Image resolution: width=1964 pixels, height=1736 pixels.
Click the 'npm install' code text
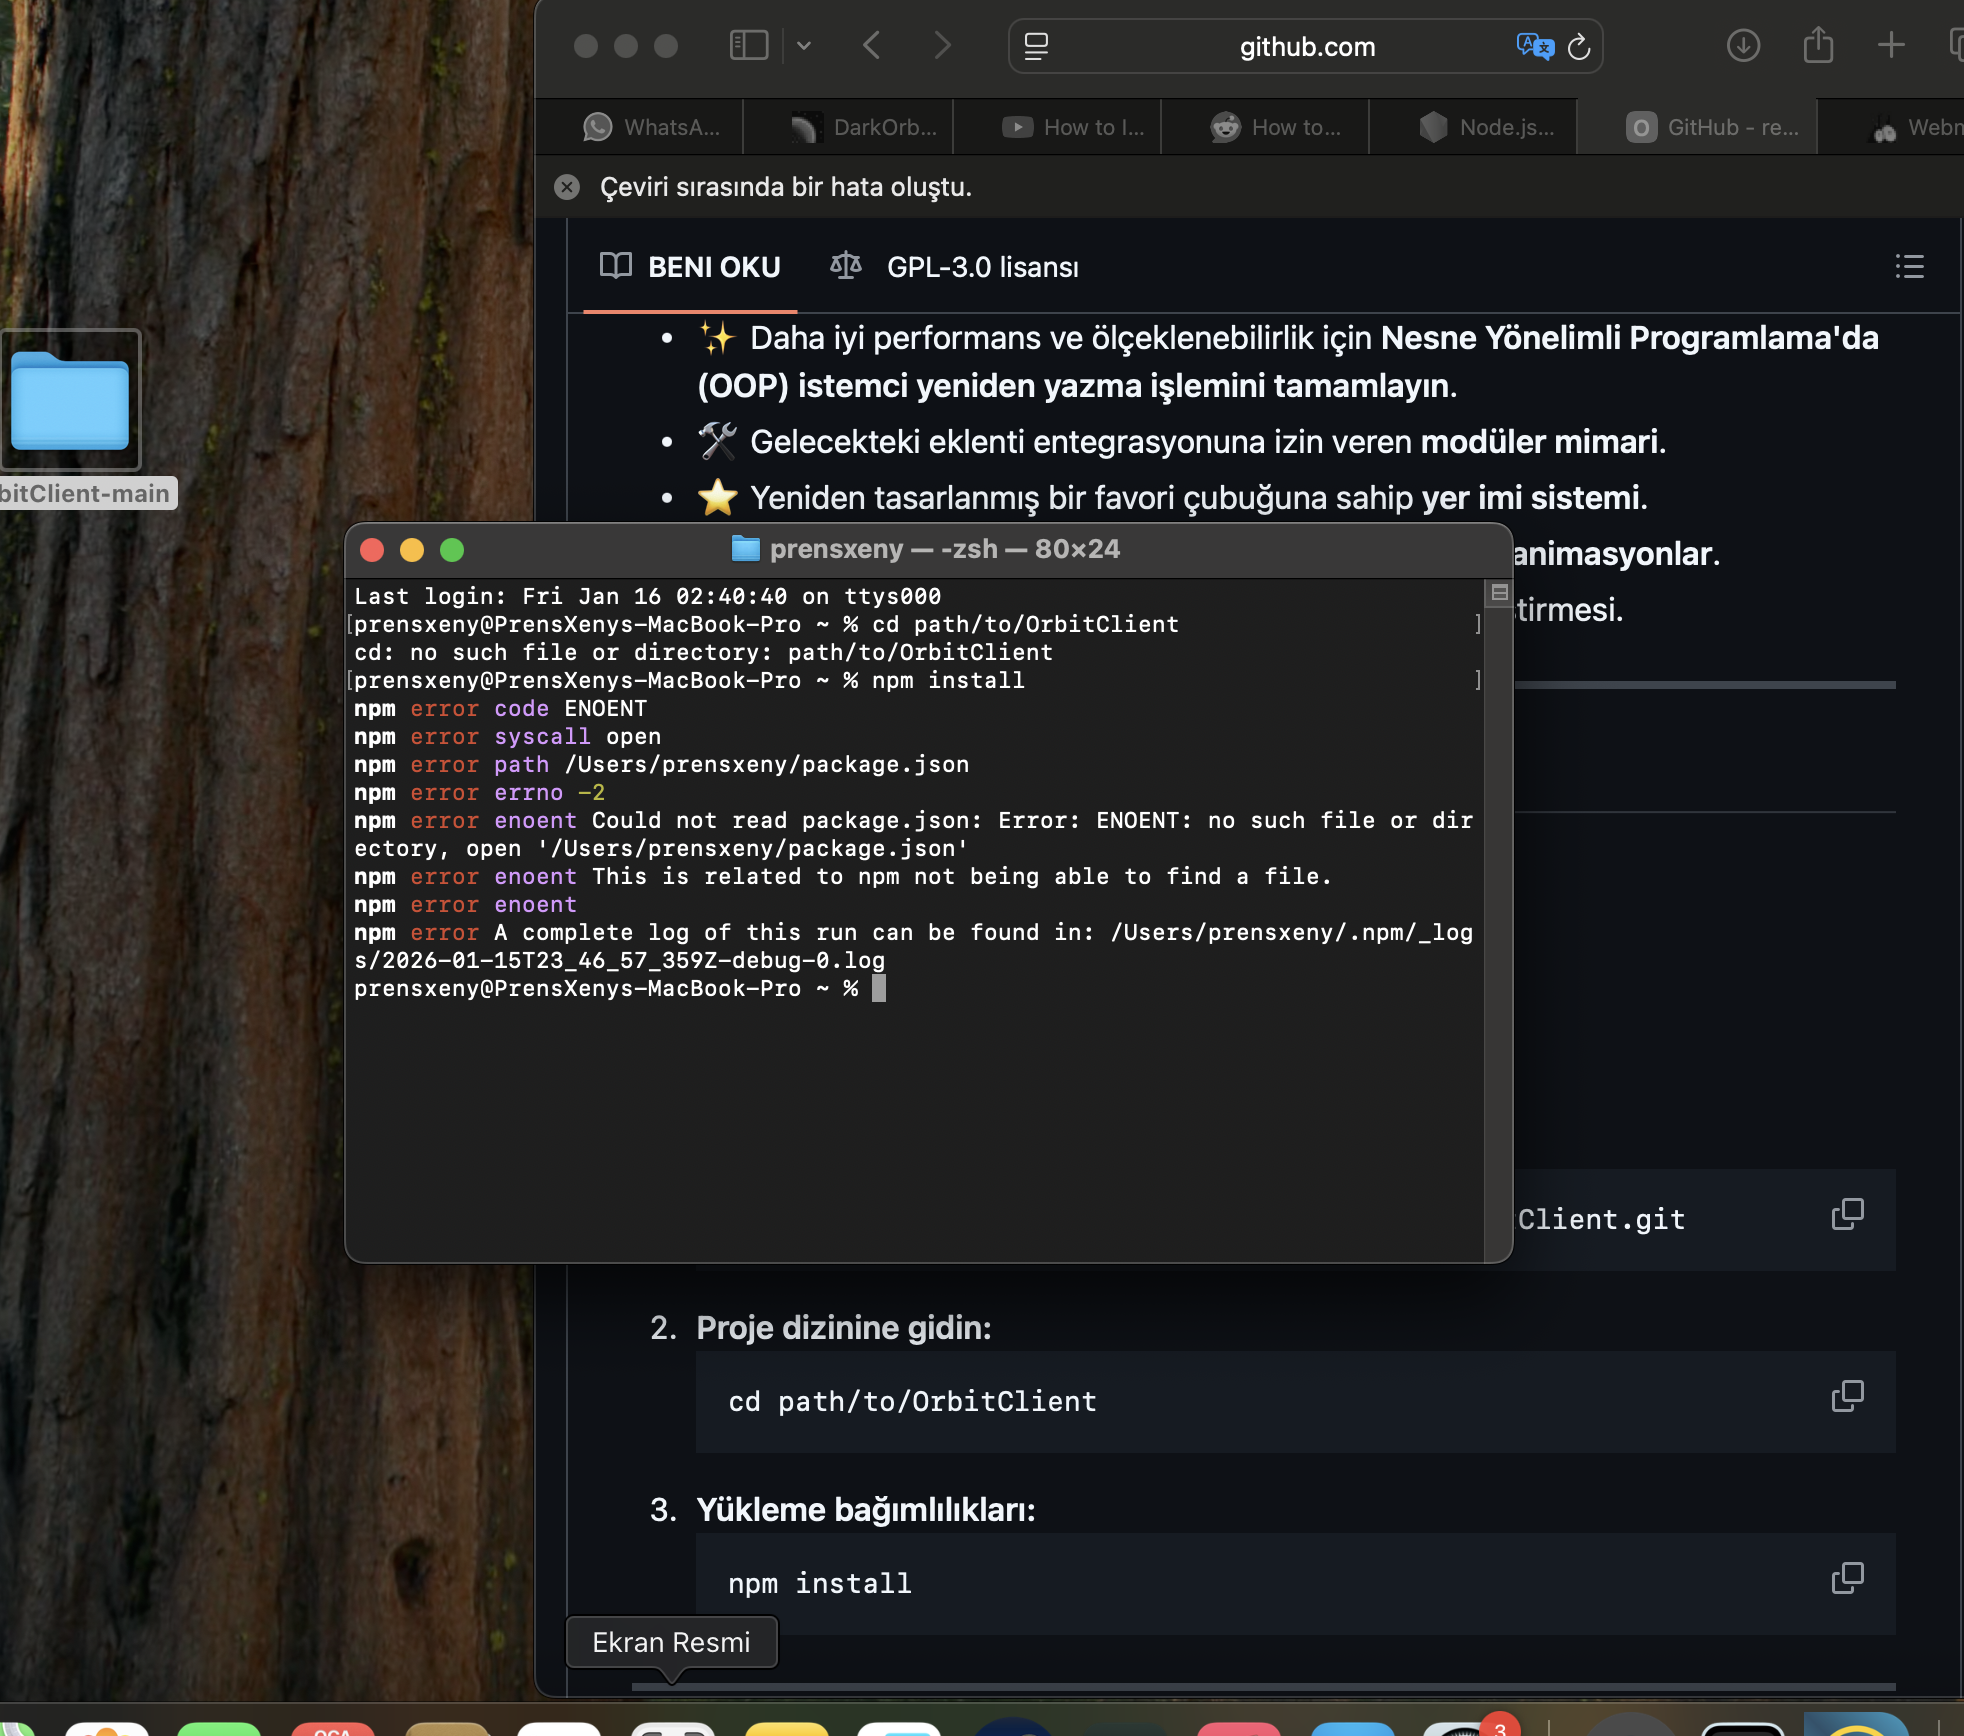coord(820,1584)
